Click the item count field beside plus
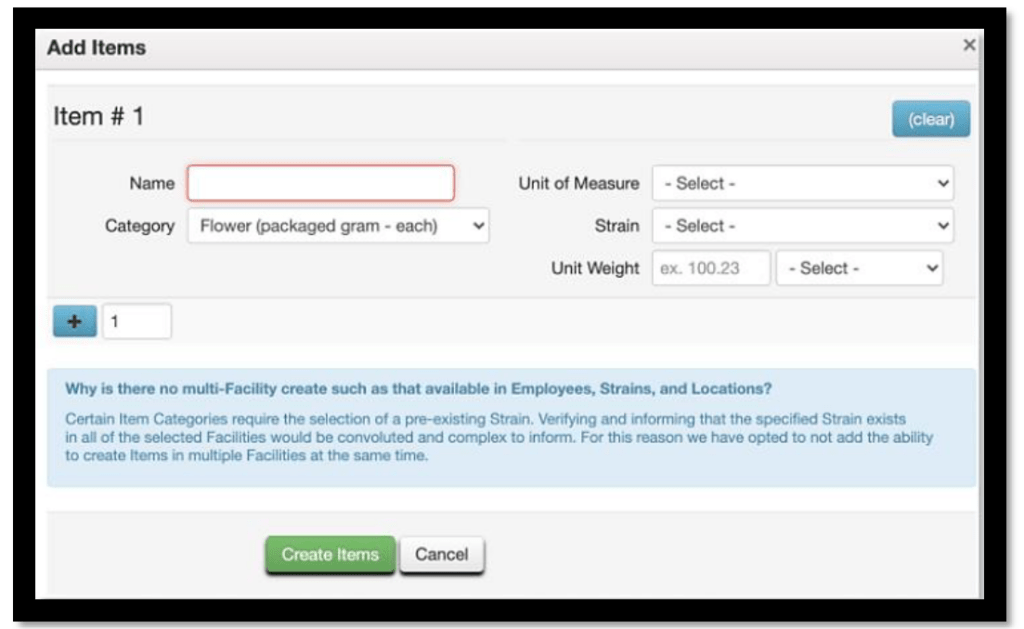This screenshot has height=629, width=1024. pos(137,322)
